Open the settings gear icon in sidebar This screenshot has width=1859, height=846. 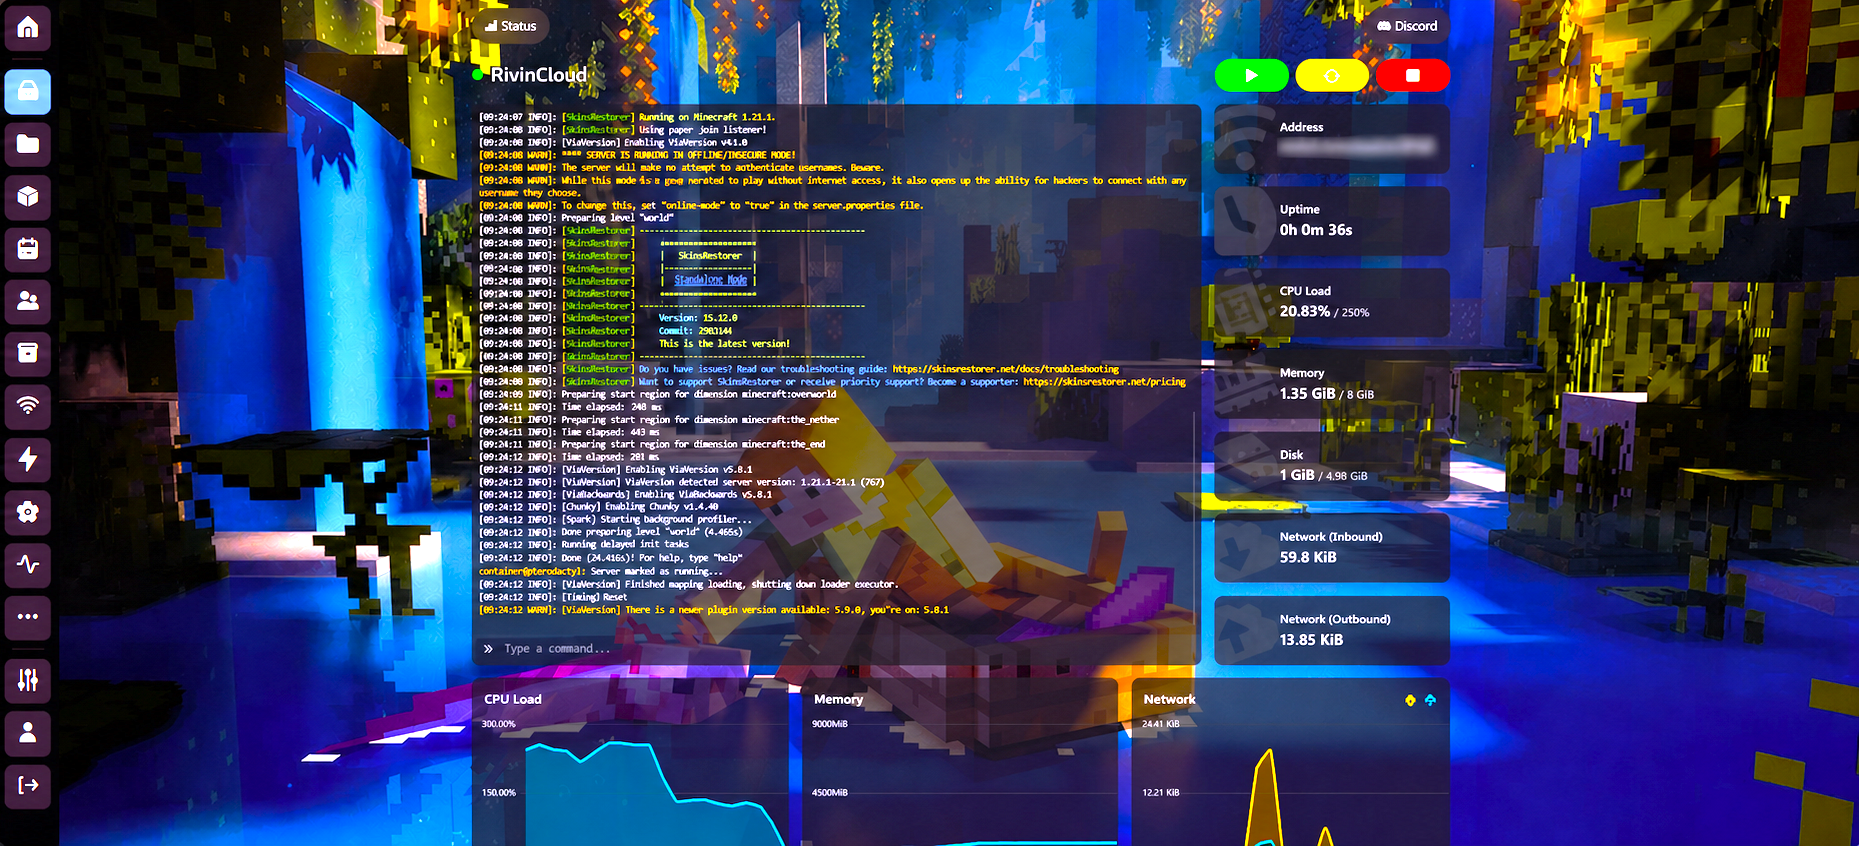pos(28,512)
